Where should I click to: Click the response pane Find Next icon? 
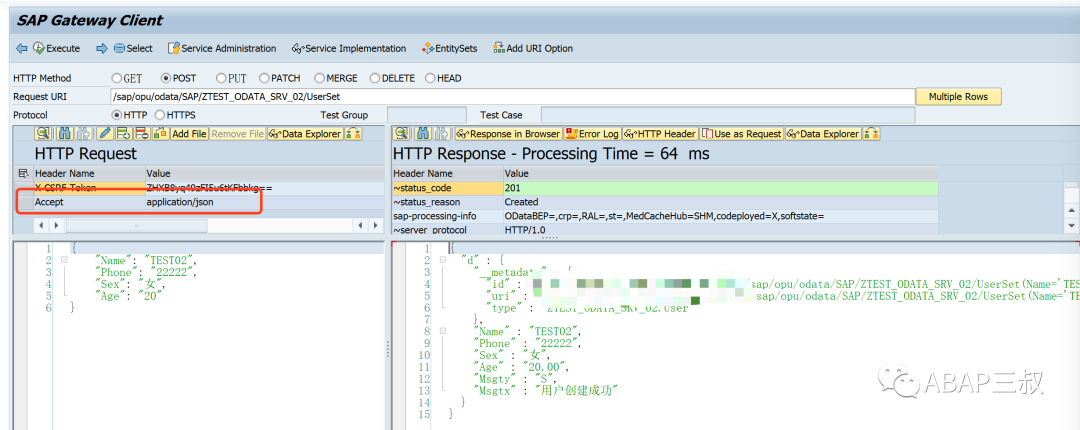(442, 134)
